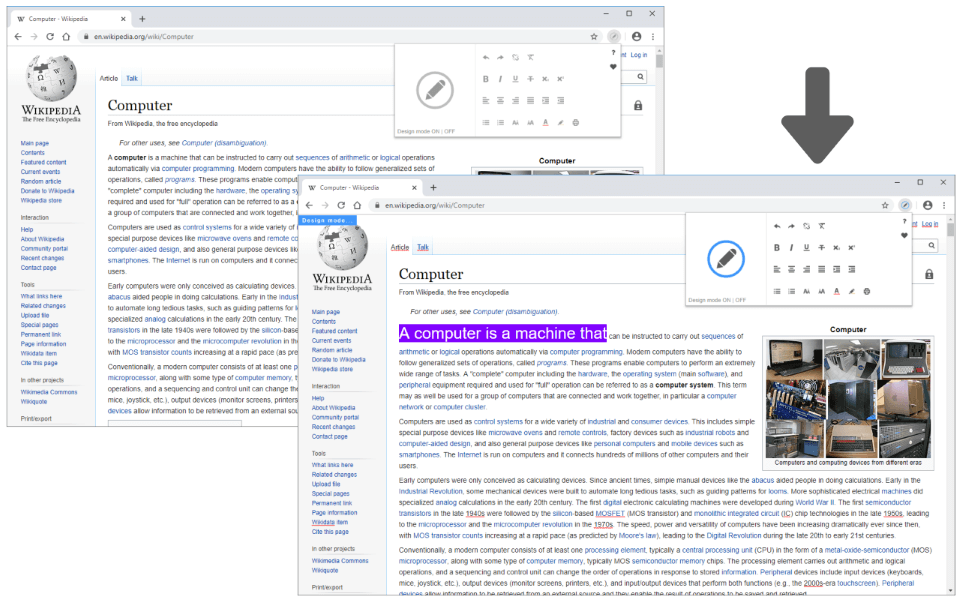This screenshot has height=600, width=960.
Task: Click print icon in back window popup
Action: pyautogui.click(x=576, y=122)
